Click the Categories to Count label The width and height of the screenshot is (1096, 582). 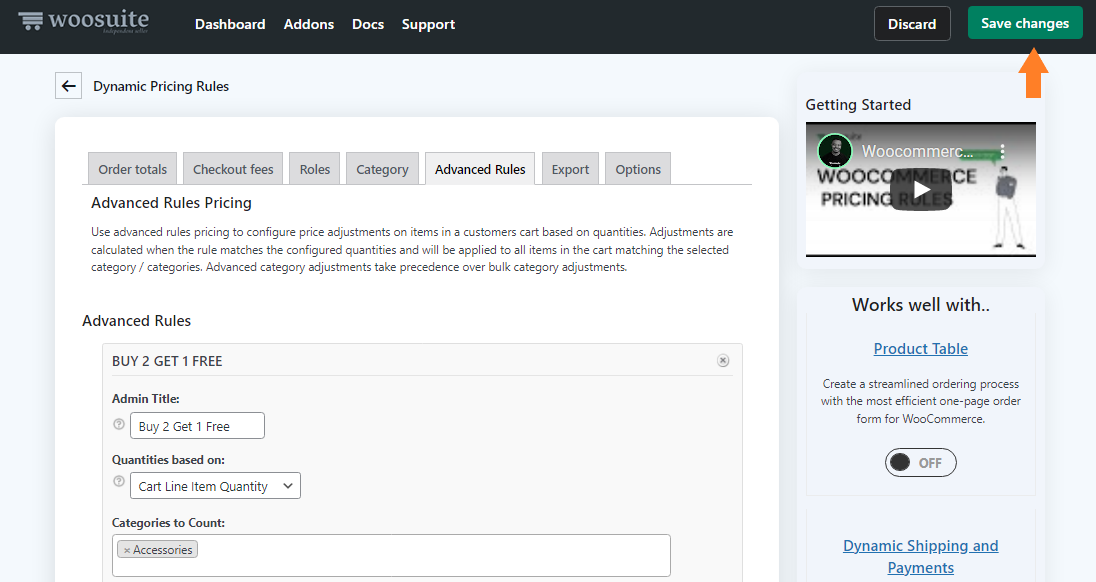(168, 523)
